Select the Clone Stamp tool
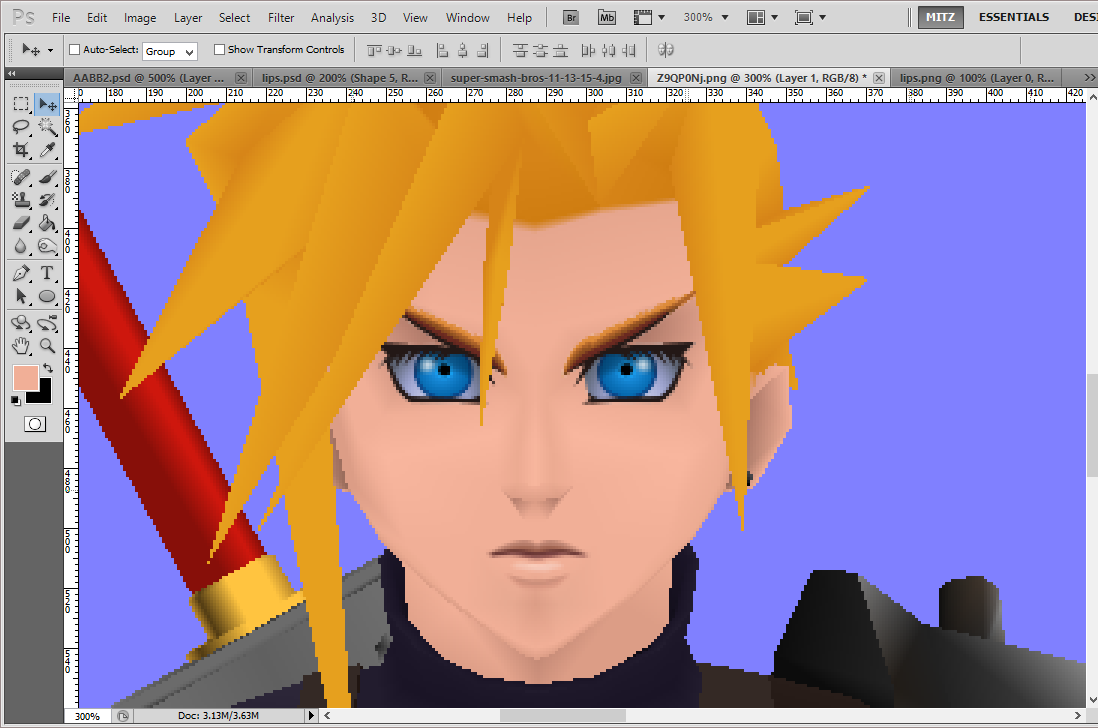The image size is (1098, 728). [x=21, y=200]
